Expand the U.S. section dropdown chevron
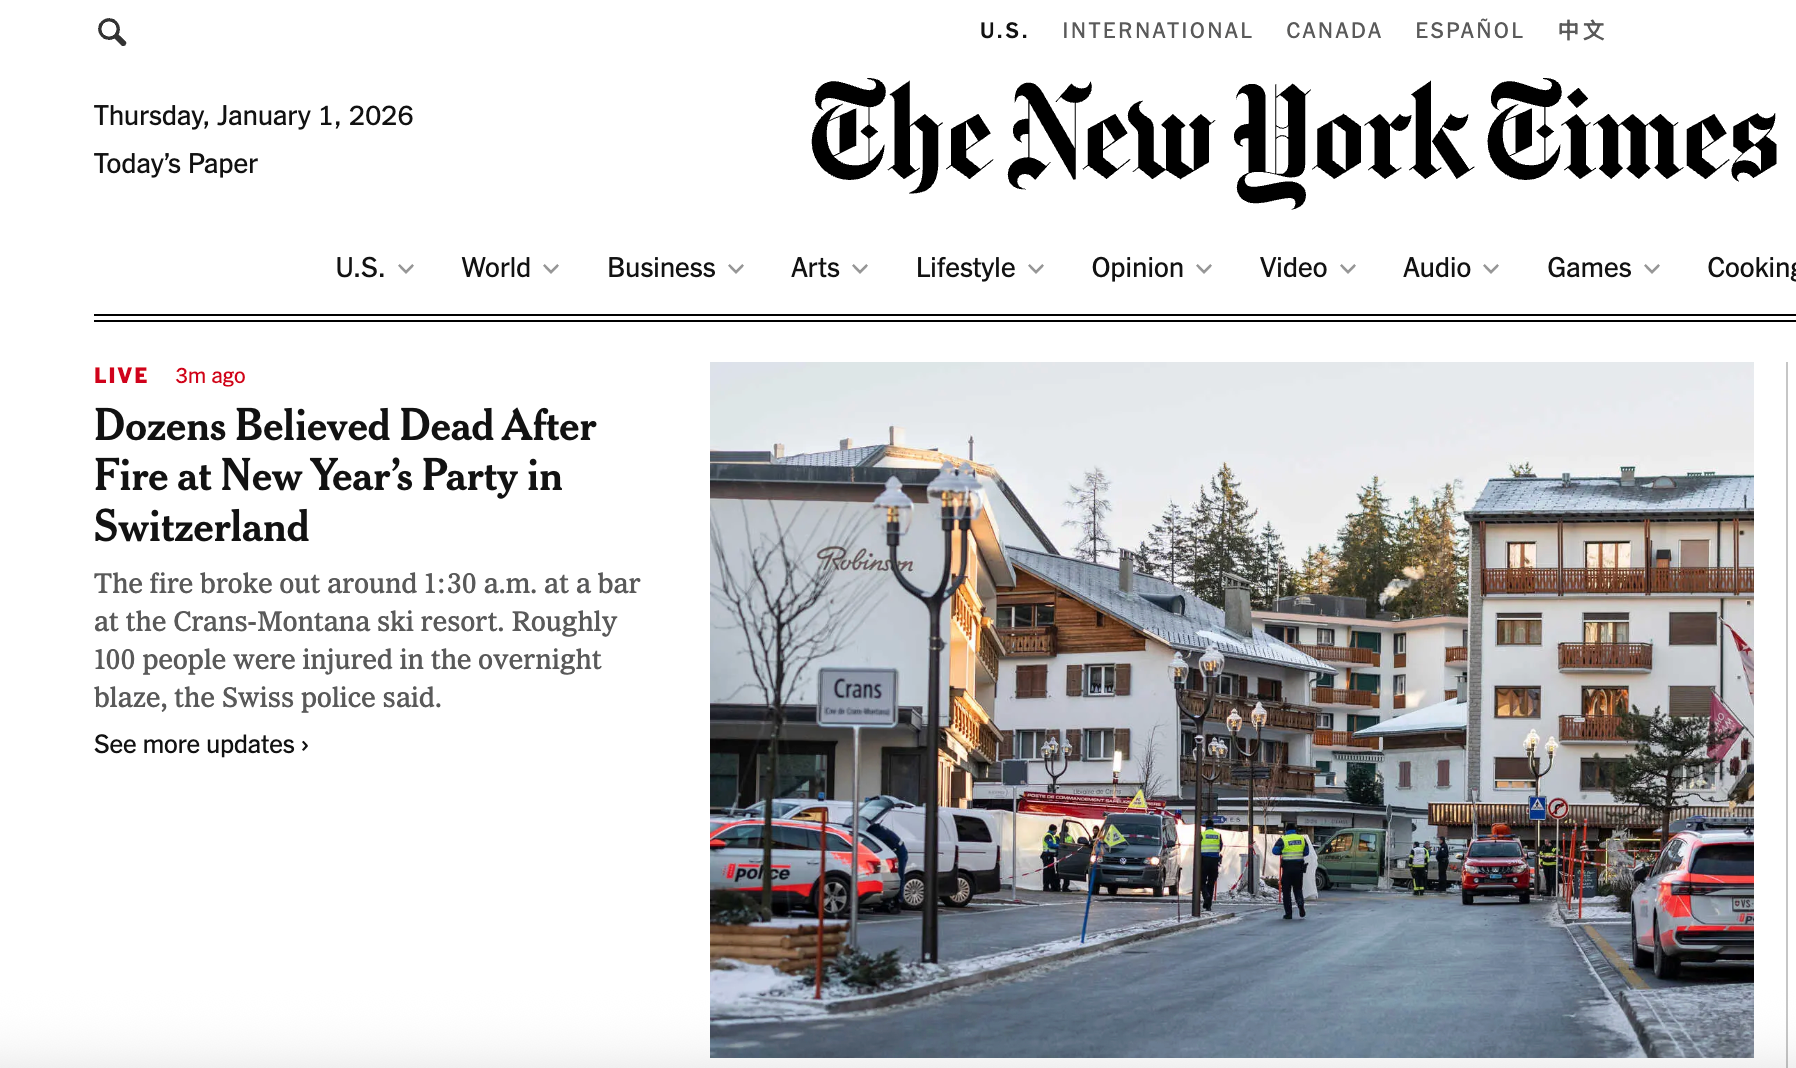Screen dimensions: 1796x1068 coord(406,269)
